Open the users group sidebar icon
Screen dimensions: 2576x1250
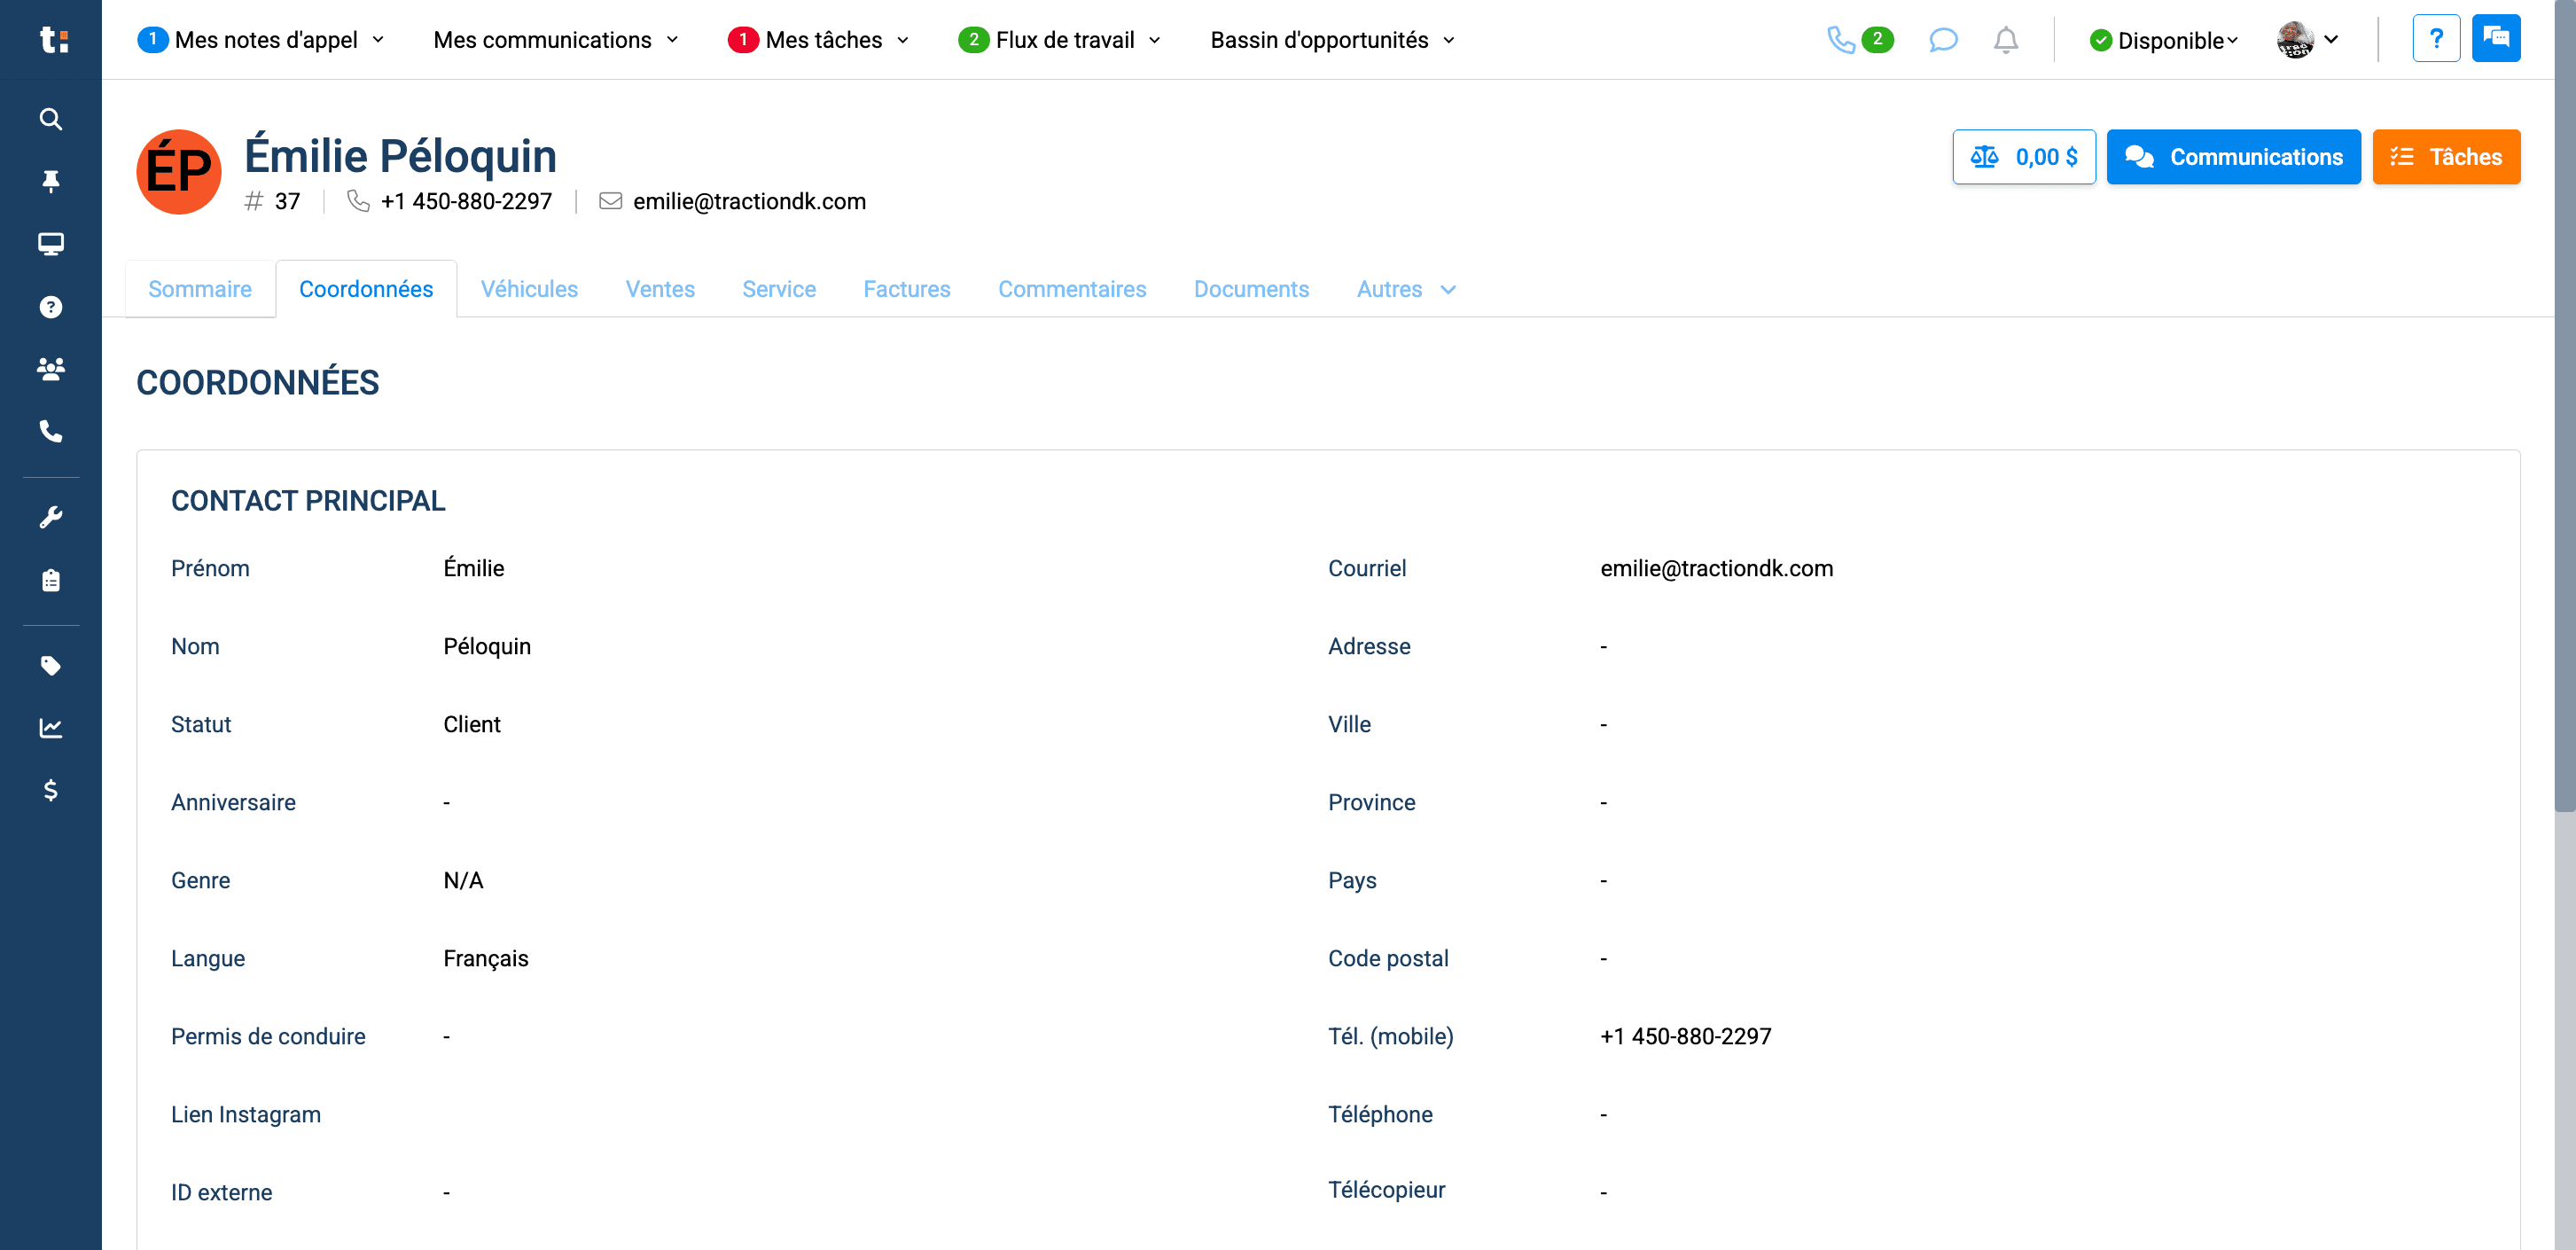[51, 369]
